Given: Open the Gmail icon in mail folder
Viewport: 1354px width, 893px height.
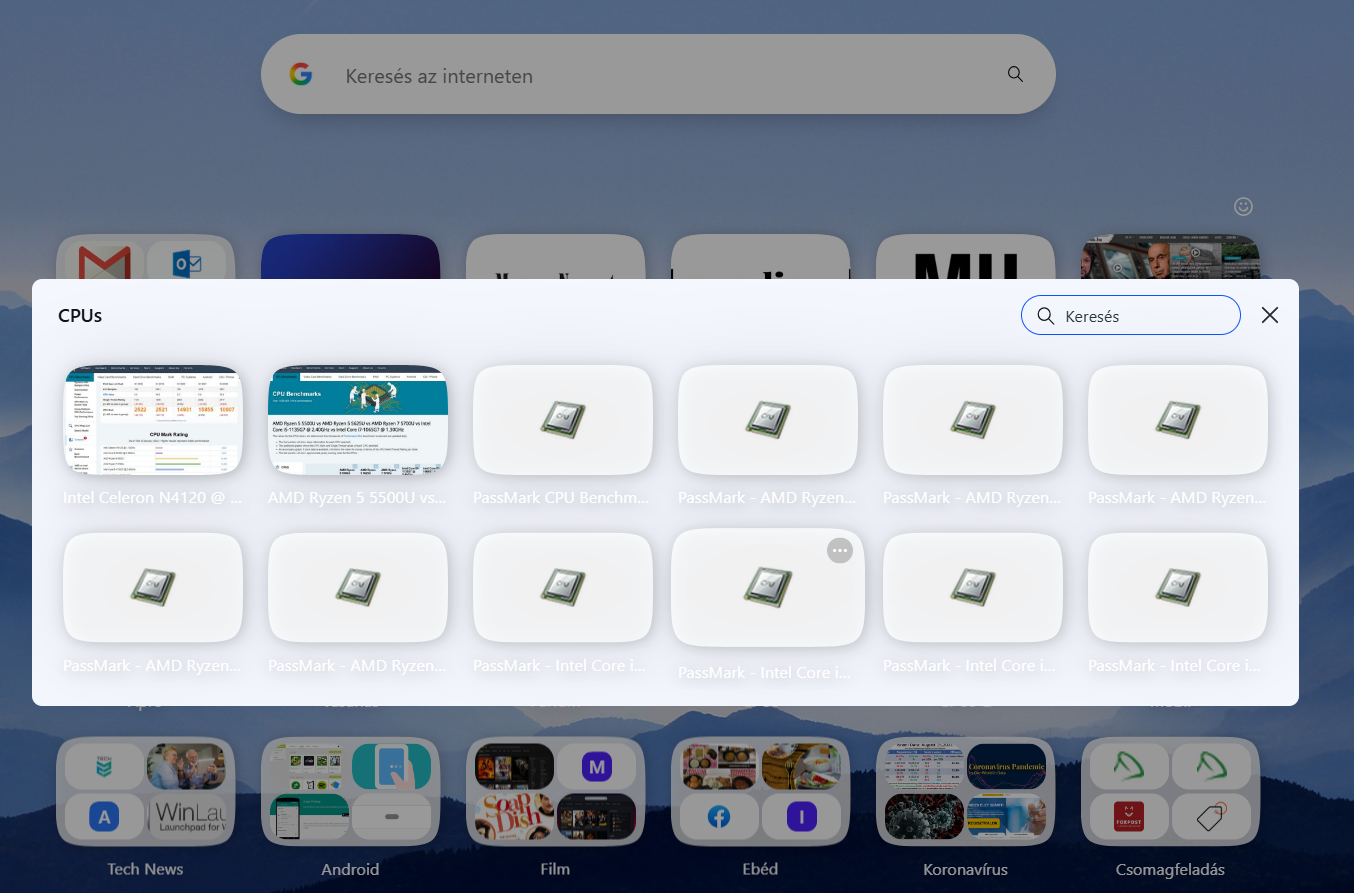Looking at the screenshot, I should tap(104, 262).
